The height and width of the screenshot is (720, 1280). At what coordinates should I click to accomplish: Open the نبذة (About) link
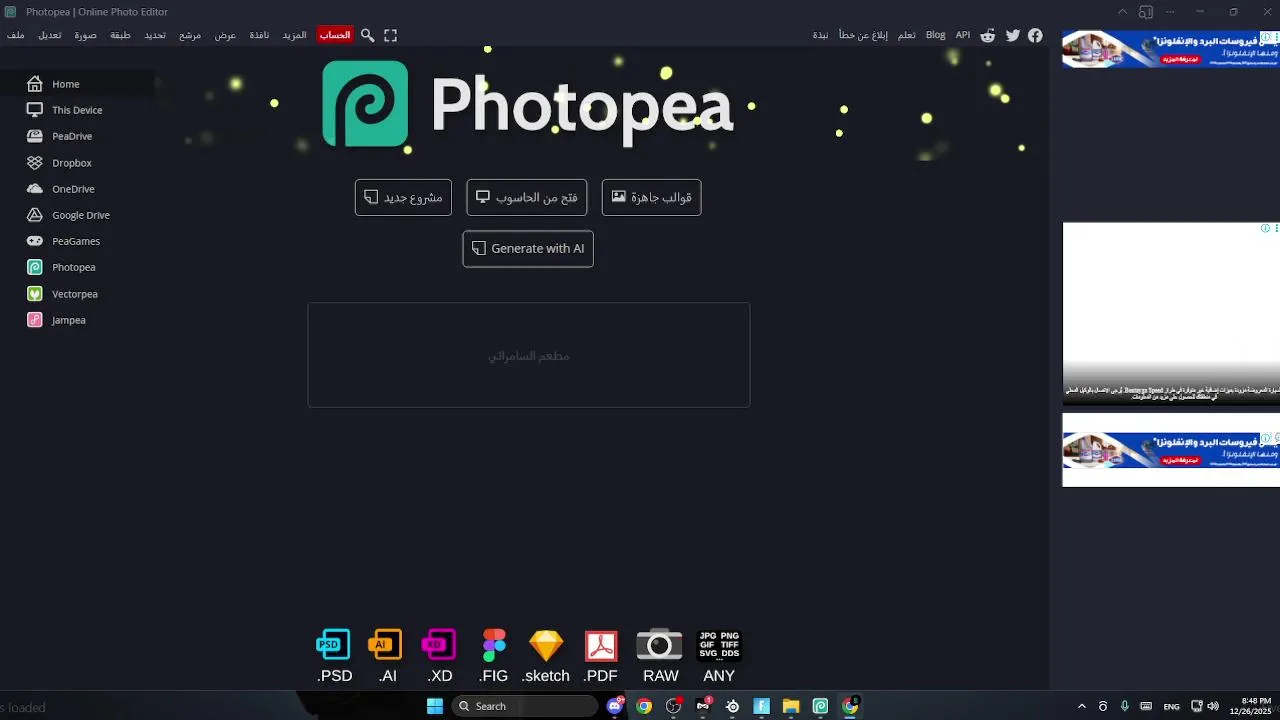pyautogui.click(x=820, y=35)
